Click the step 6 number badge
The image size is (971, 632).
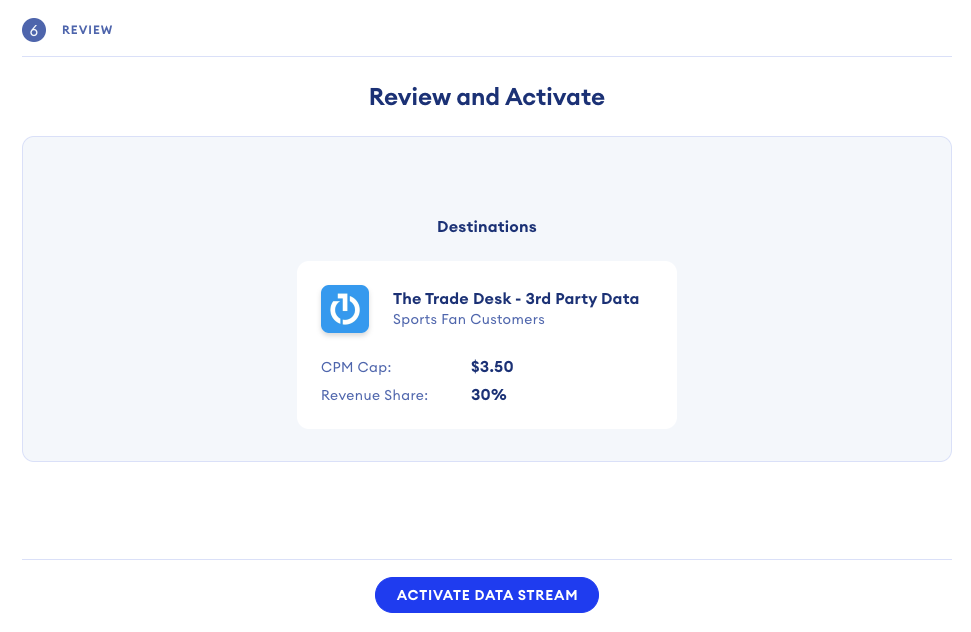pyautogui.click(x=34, y=30)
